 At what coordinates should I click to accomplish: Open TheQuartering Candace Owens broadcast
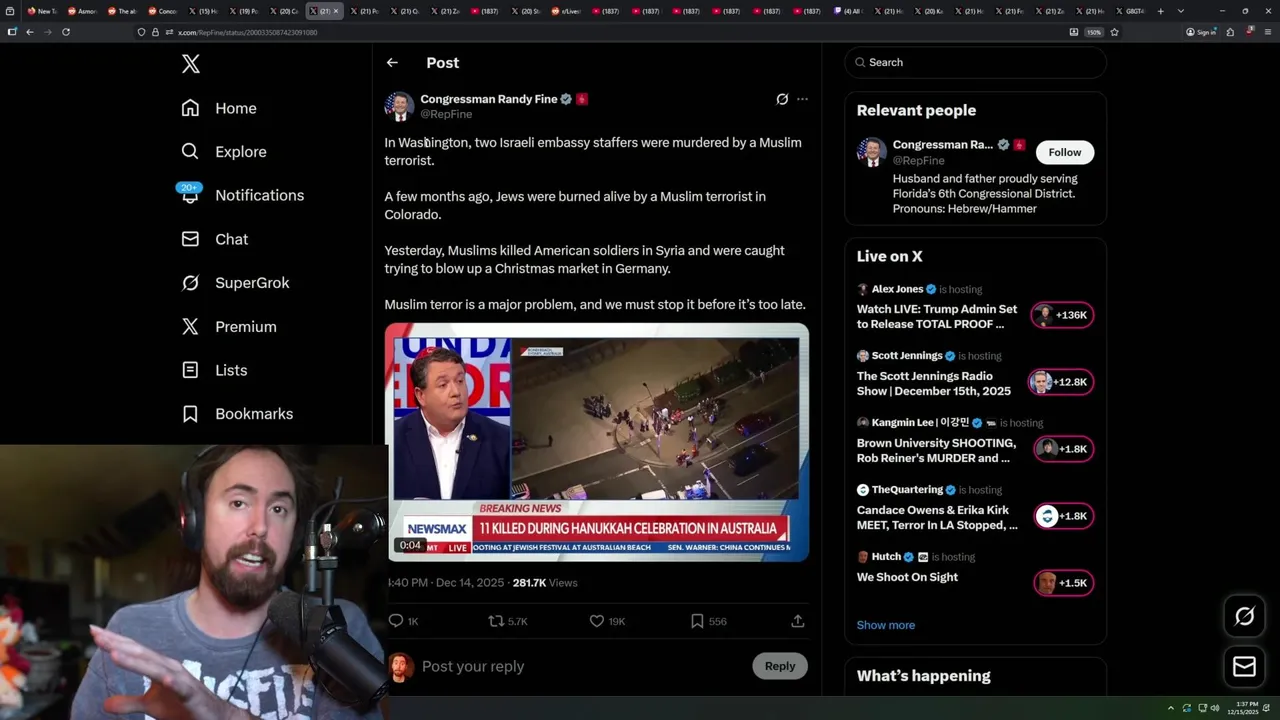pos(937,518)
